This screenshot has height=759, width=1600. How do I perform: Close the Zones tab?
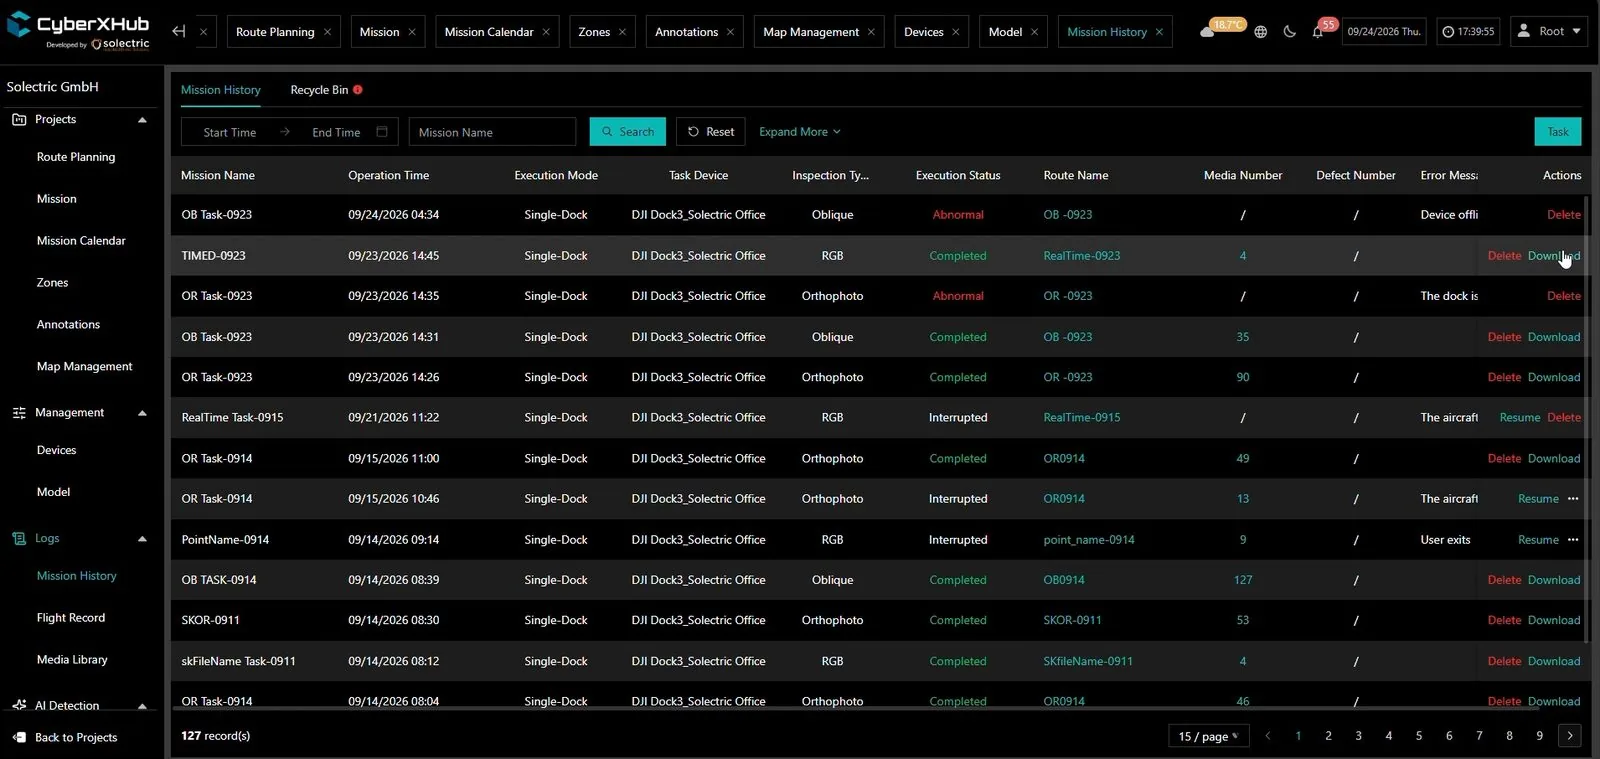click(x=622, y=32)
